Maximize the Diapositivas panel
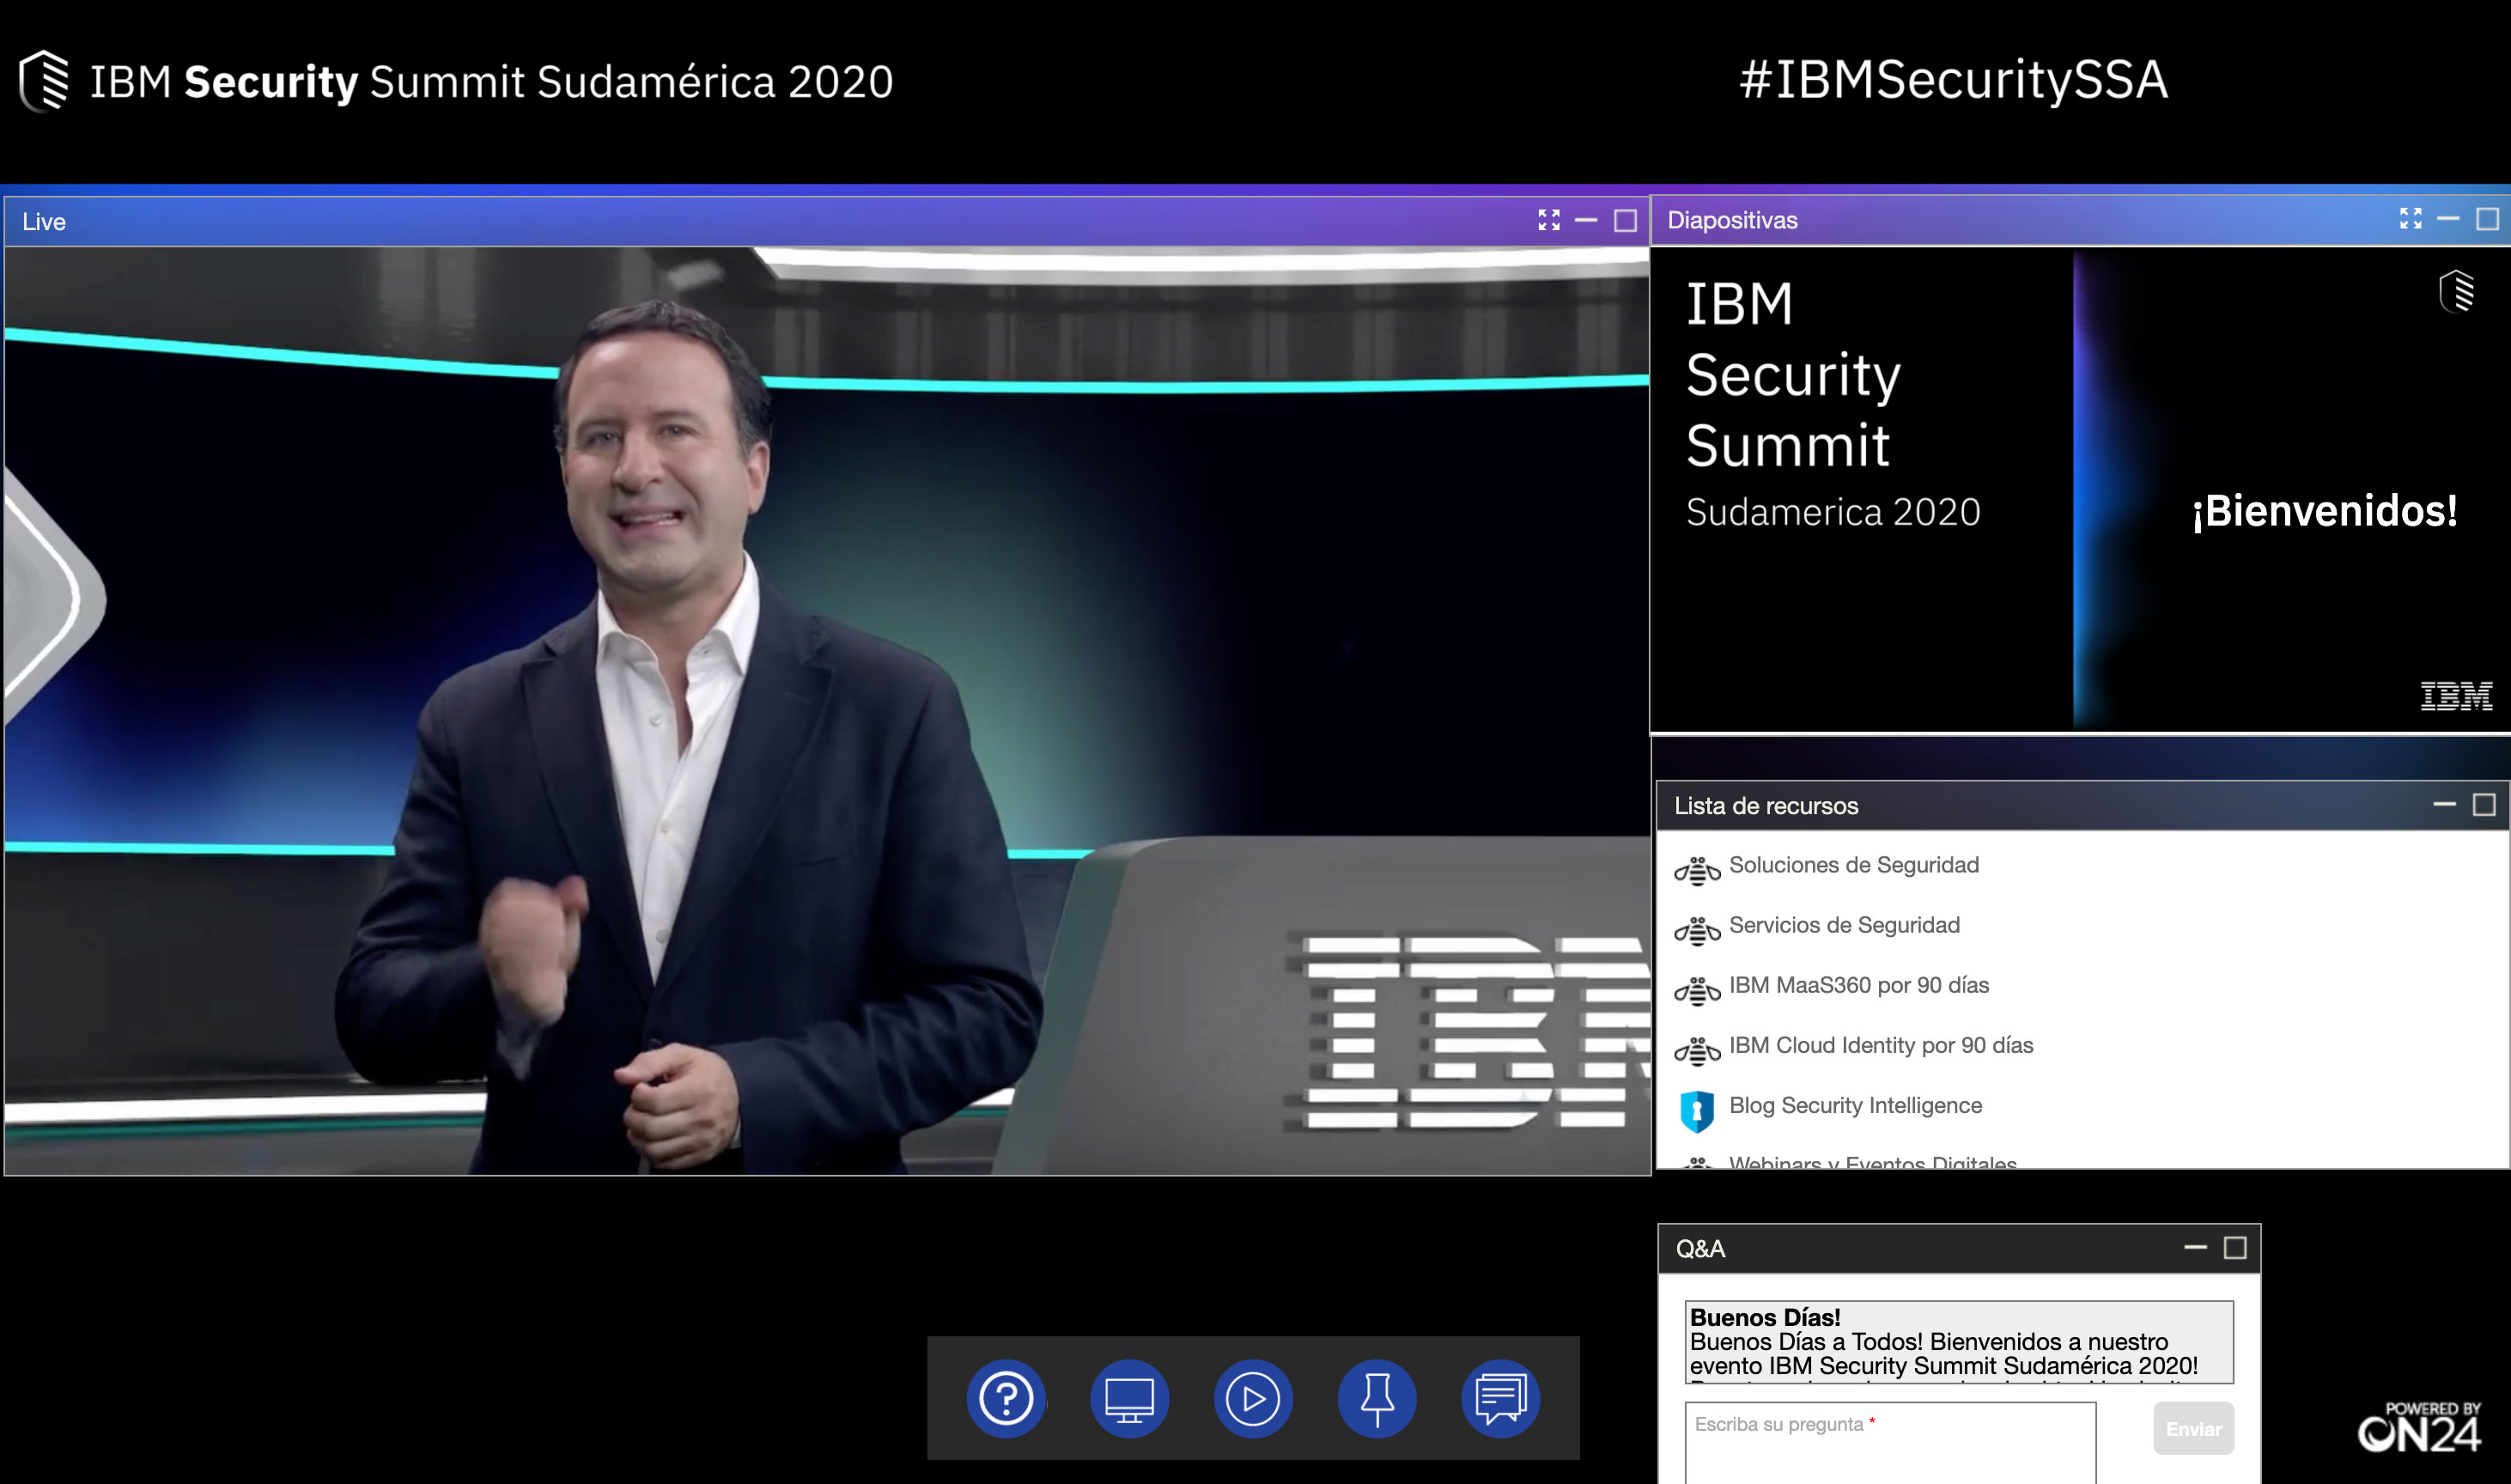 [2487, 219]
